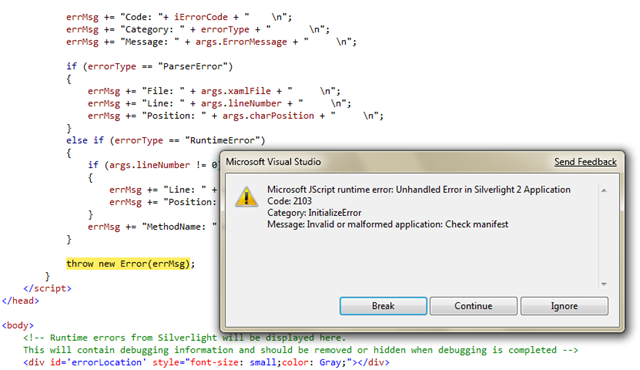Click 'Microsoft JScript runtime error' message line
This screenshot has width=640, height=370.
(419, 190)
